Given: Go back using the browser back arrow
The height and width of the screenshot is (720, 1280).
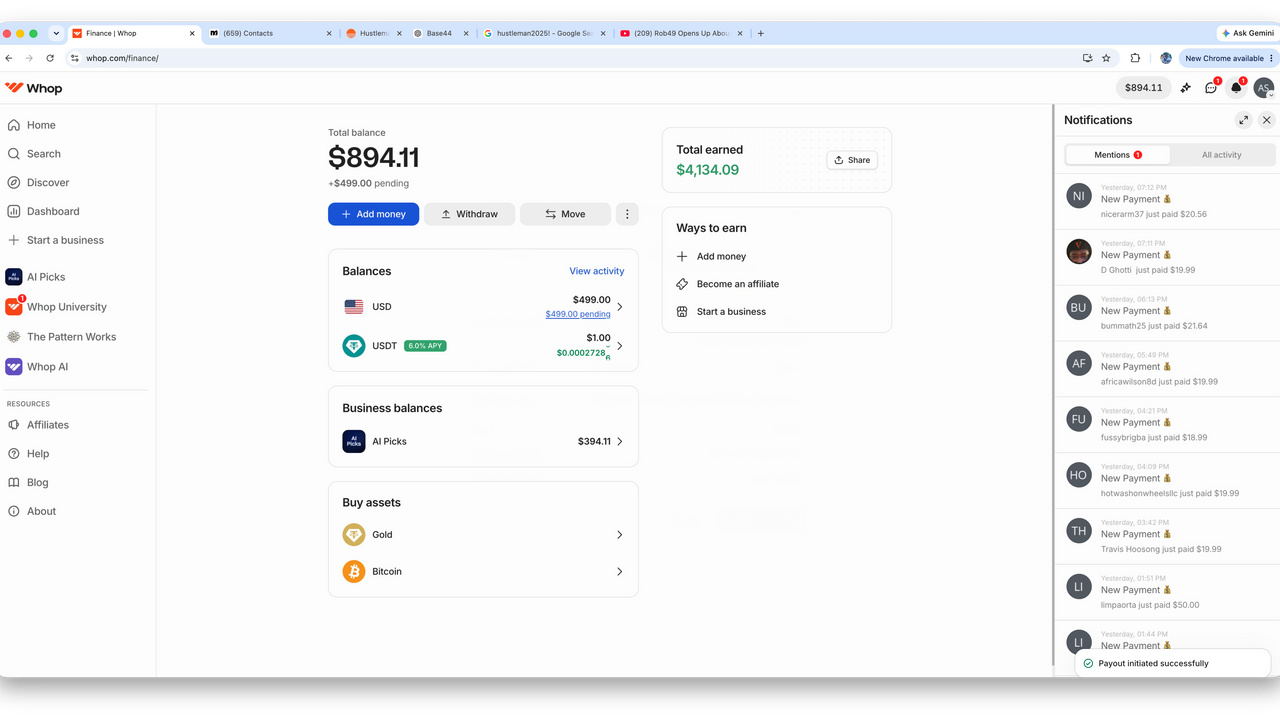Looking at the screenshot, I should pyautogui.click(x=9, y=58).
